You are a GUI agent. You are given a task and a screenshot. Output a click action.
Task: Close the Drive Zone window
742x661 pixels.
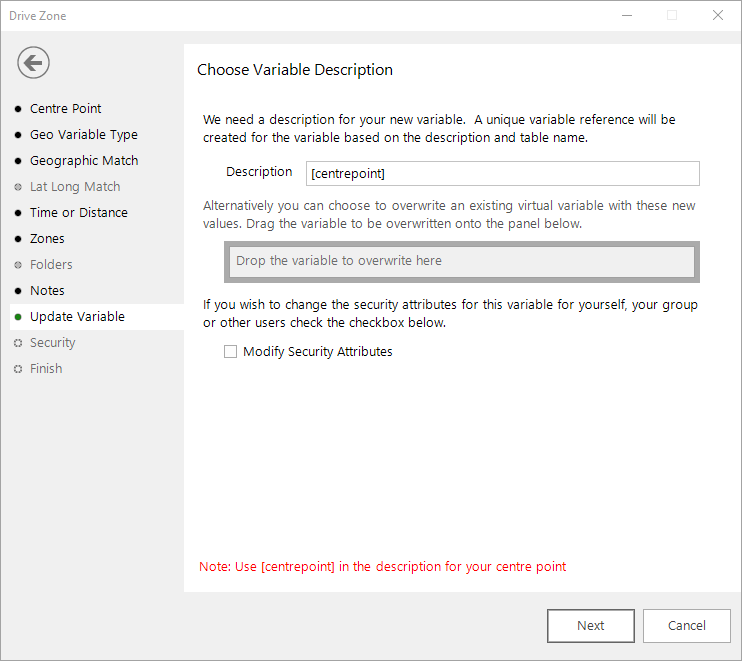tap(718, 16)
